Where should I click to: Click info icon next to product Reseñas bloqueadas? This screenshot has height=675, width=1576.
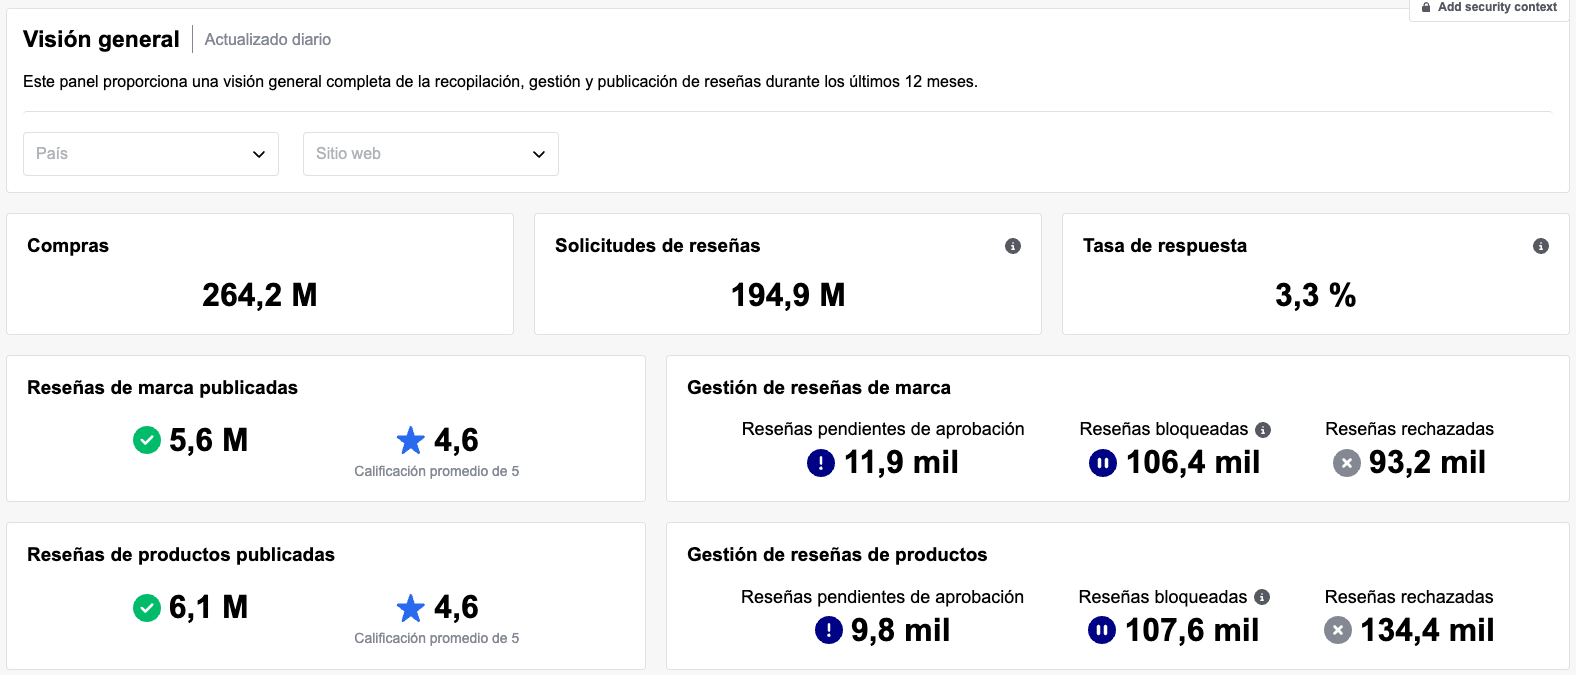(x=1262, y=597)
